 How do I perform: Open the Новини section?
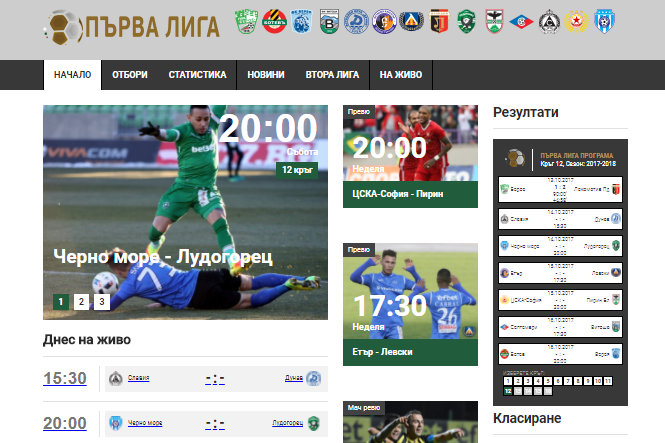[x=266, y=75]
